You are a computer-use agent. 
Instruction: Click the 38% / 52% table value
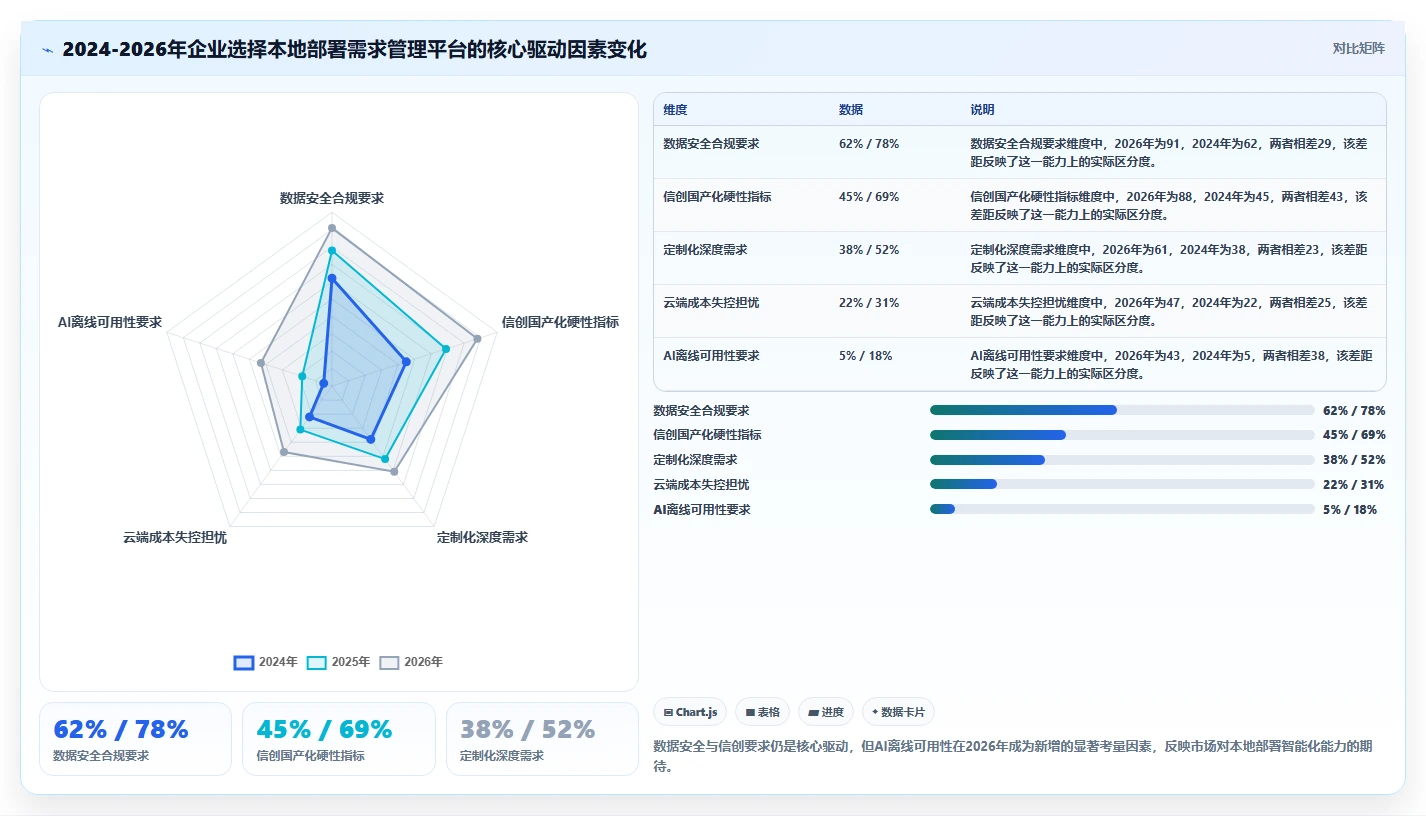tap(869, 250)
